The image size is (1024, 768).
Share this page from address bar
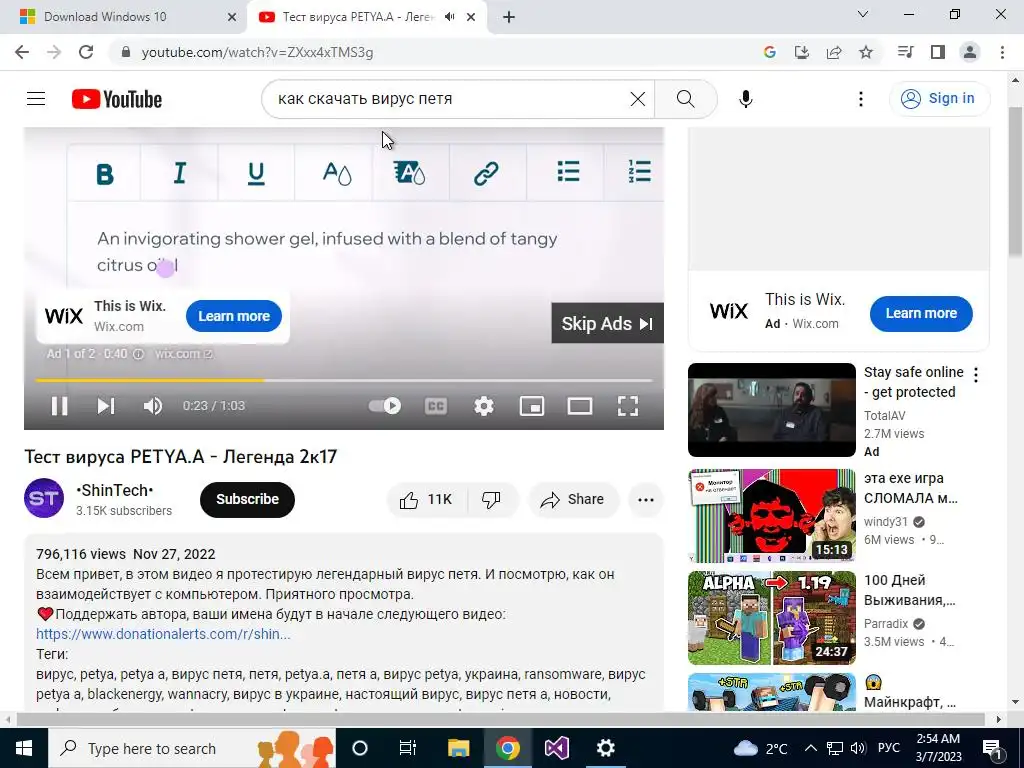click(x=834, y=52)
